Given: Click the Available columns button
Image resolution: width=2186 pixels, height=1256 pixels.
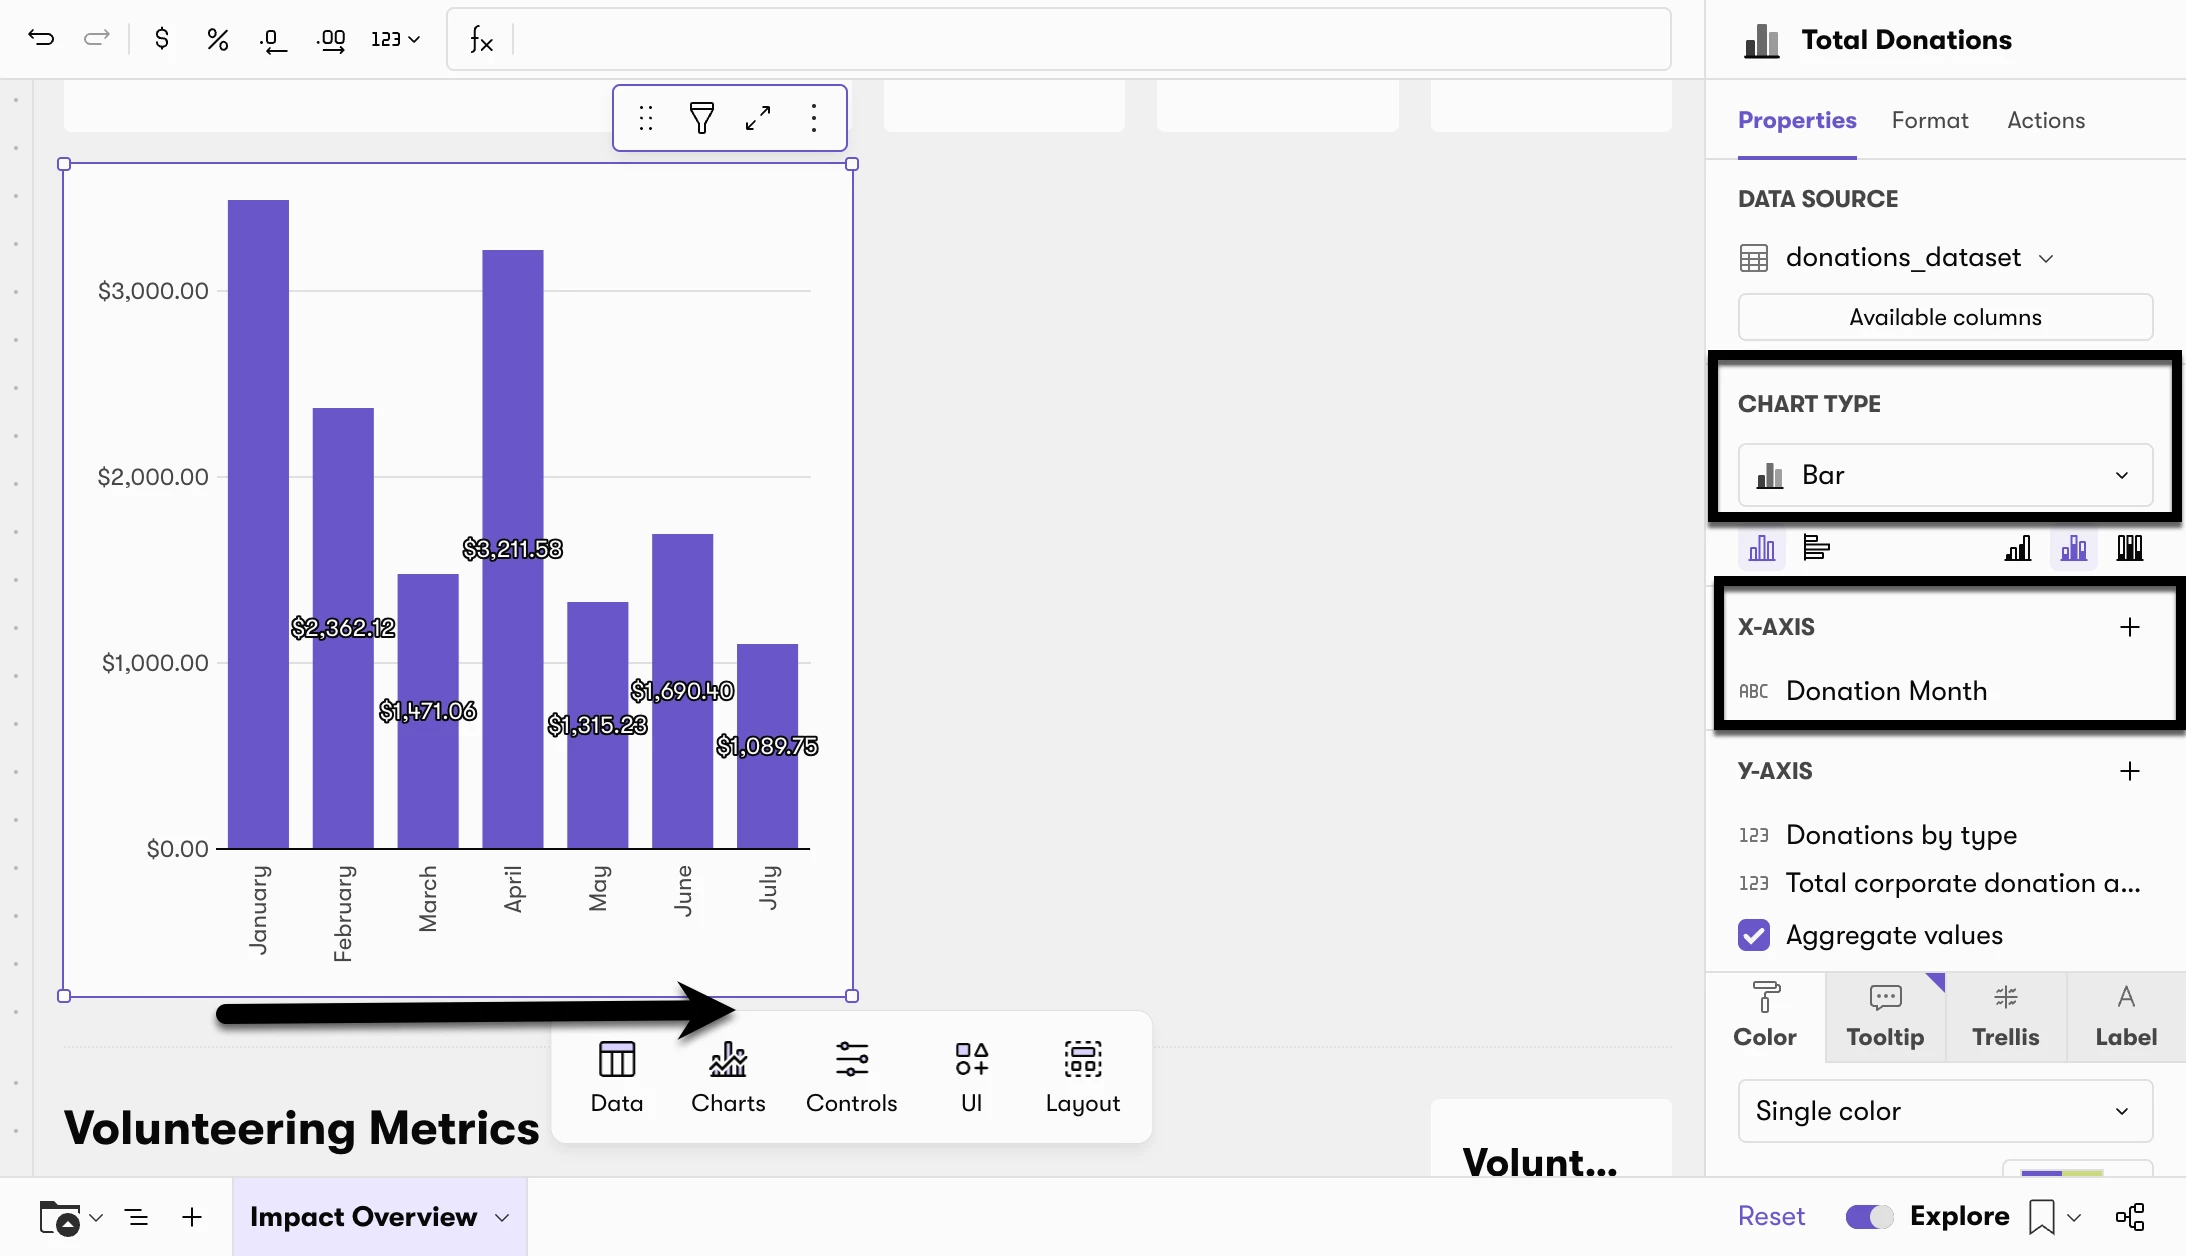Looking at the screenshot, I should 1945,317.
